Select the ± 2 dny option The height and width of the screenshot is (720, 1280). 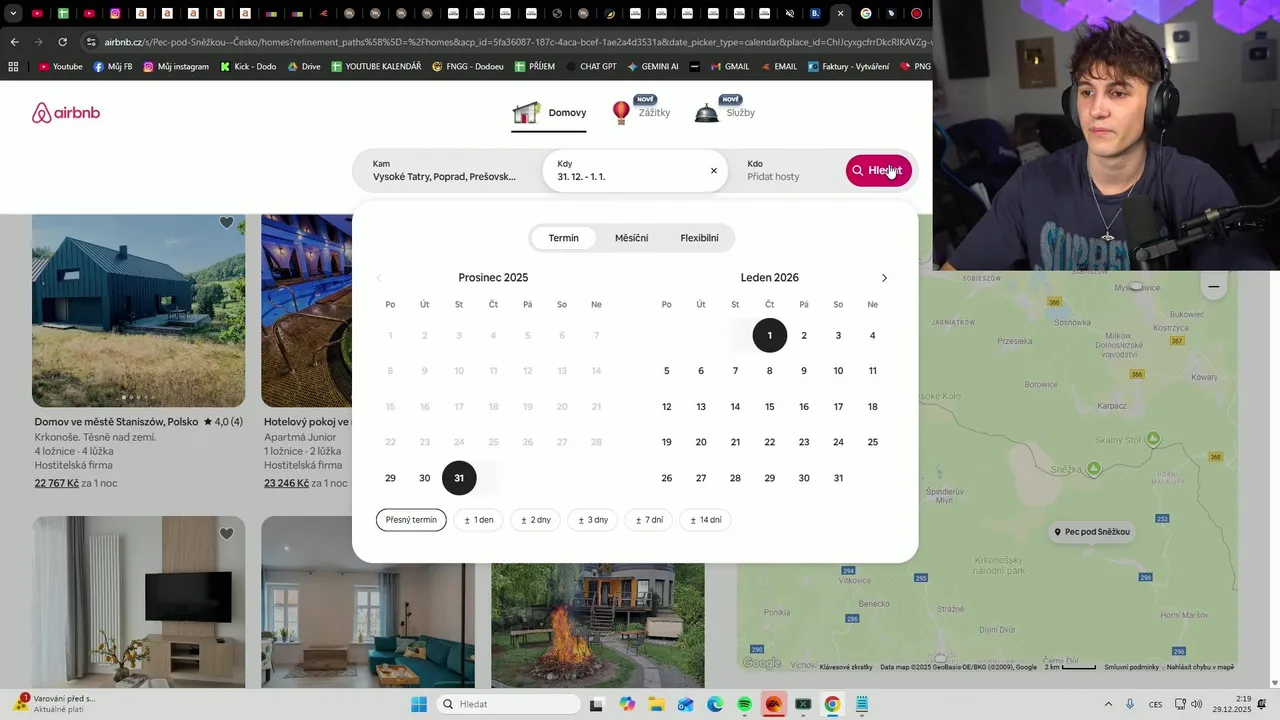tap(536, 520)
